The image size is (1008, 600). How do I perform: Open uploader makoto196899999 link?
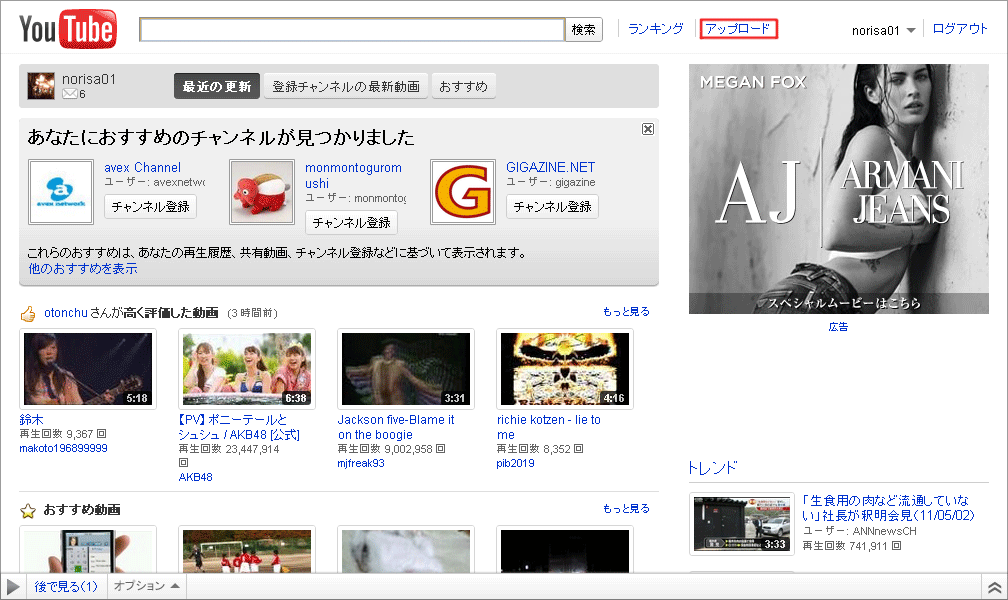tap(64, 448)
